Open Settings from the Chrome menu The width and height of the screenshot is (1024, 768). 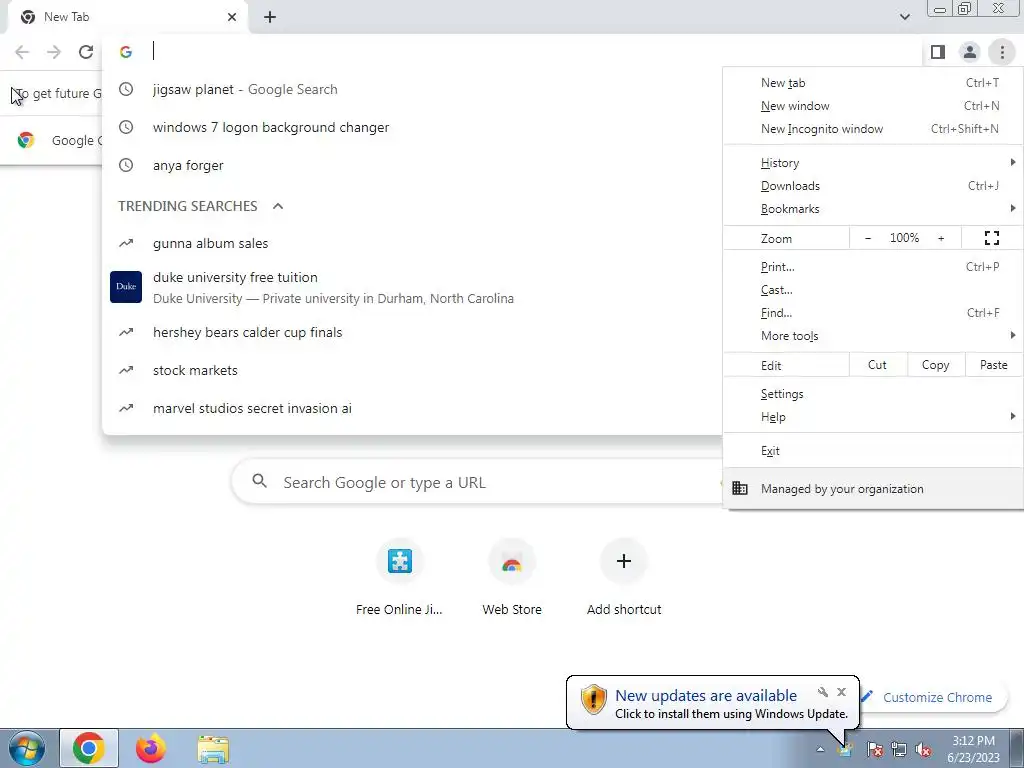(x=873, y=394)
